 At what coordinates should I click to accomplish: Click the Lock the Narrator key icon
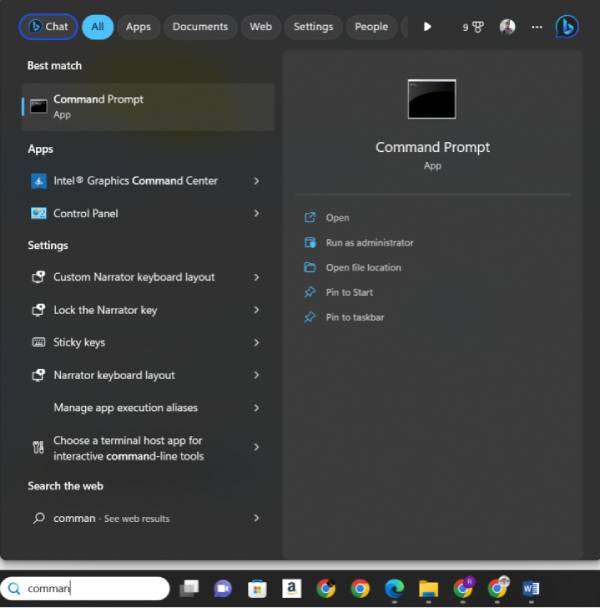click(38, 309)
